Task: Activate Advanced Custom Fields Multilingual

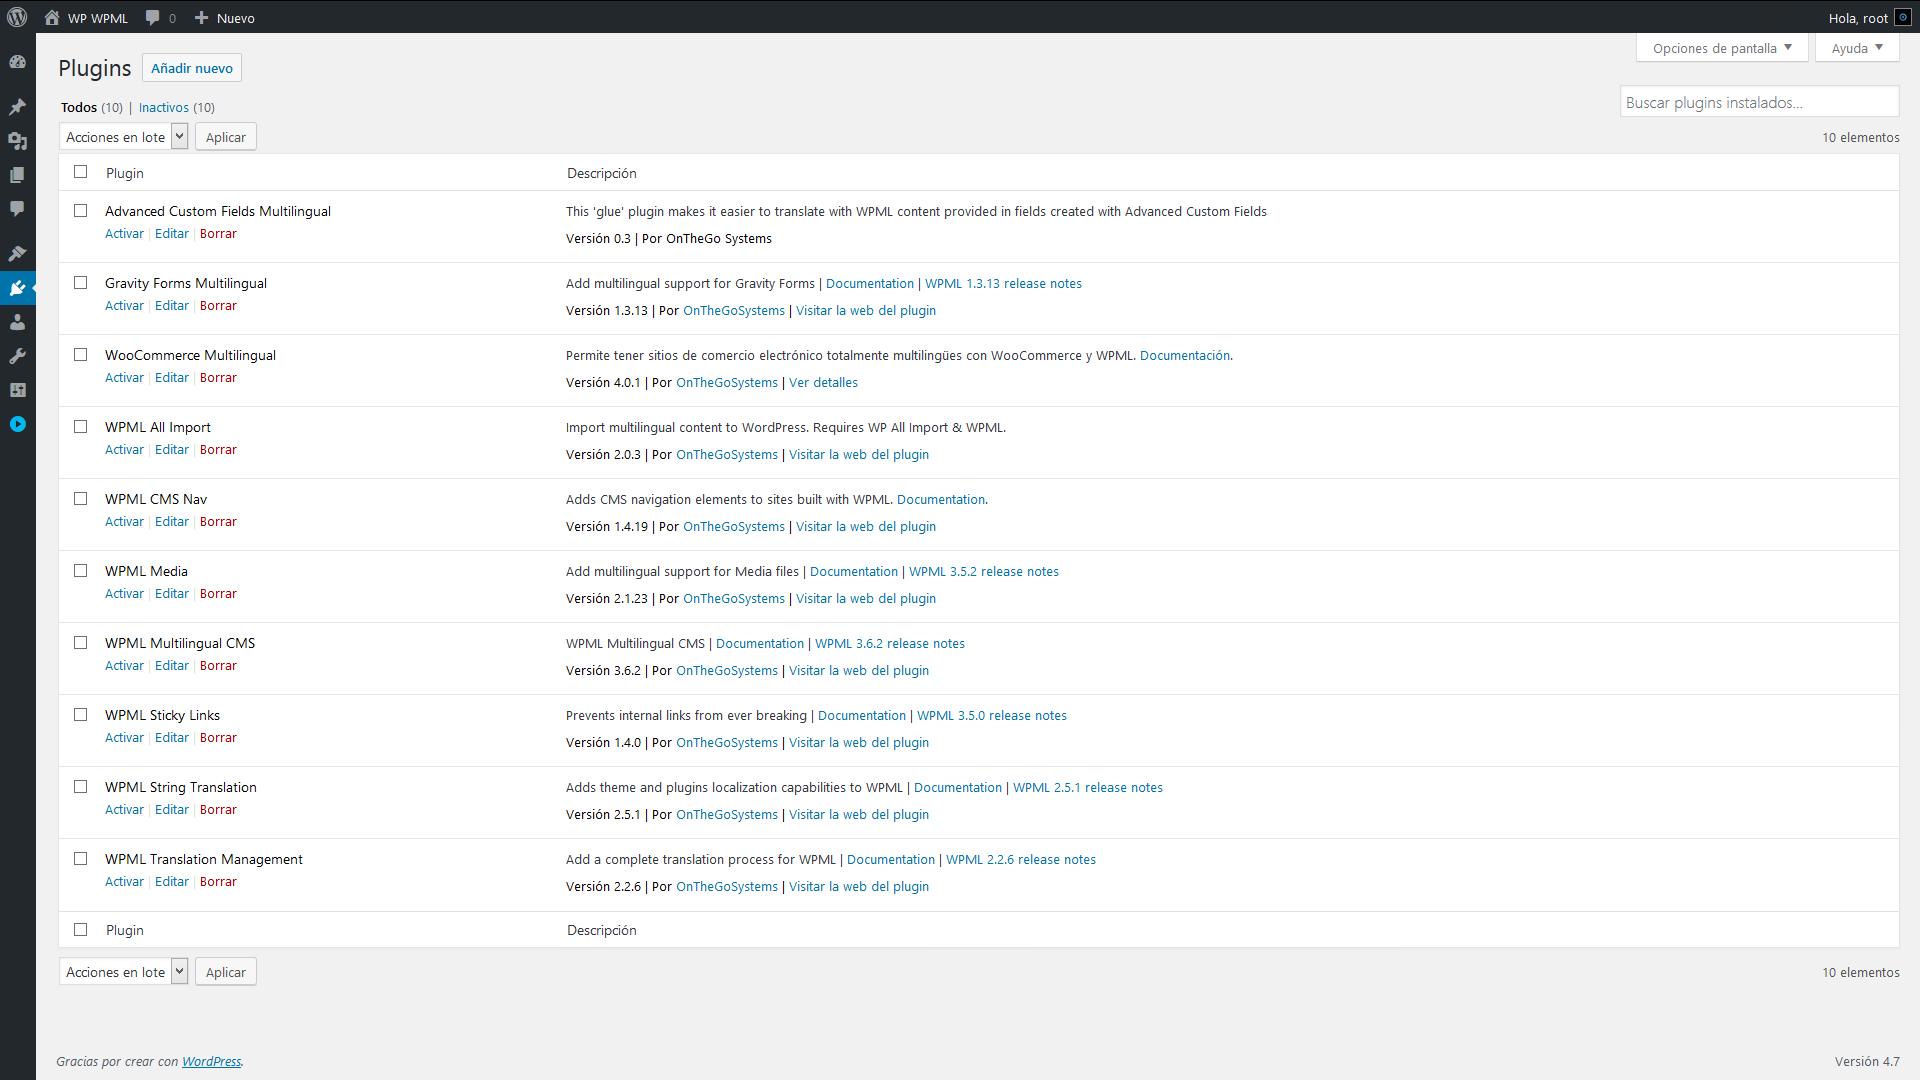Action: [x=124, y=234]
